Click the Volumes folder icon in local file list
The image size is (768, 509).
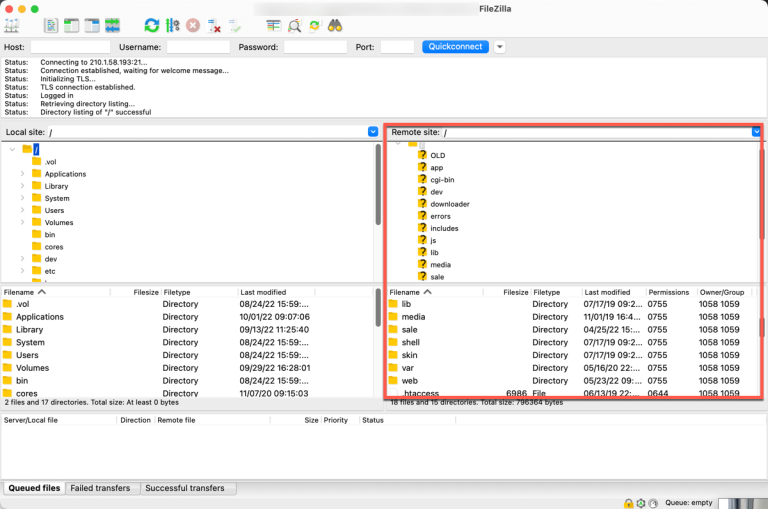tap(7, 367)
